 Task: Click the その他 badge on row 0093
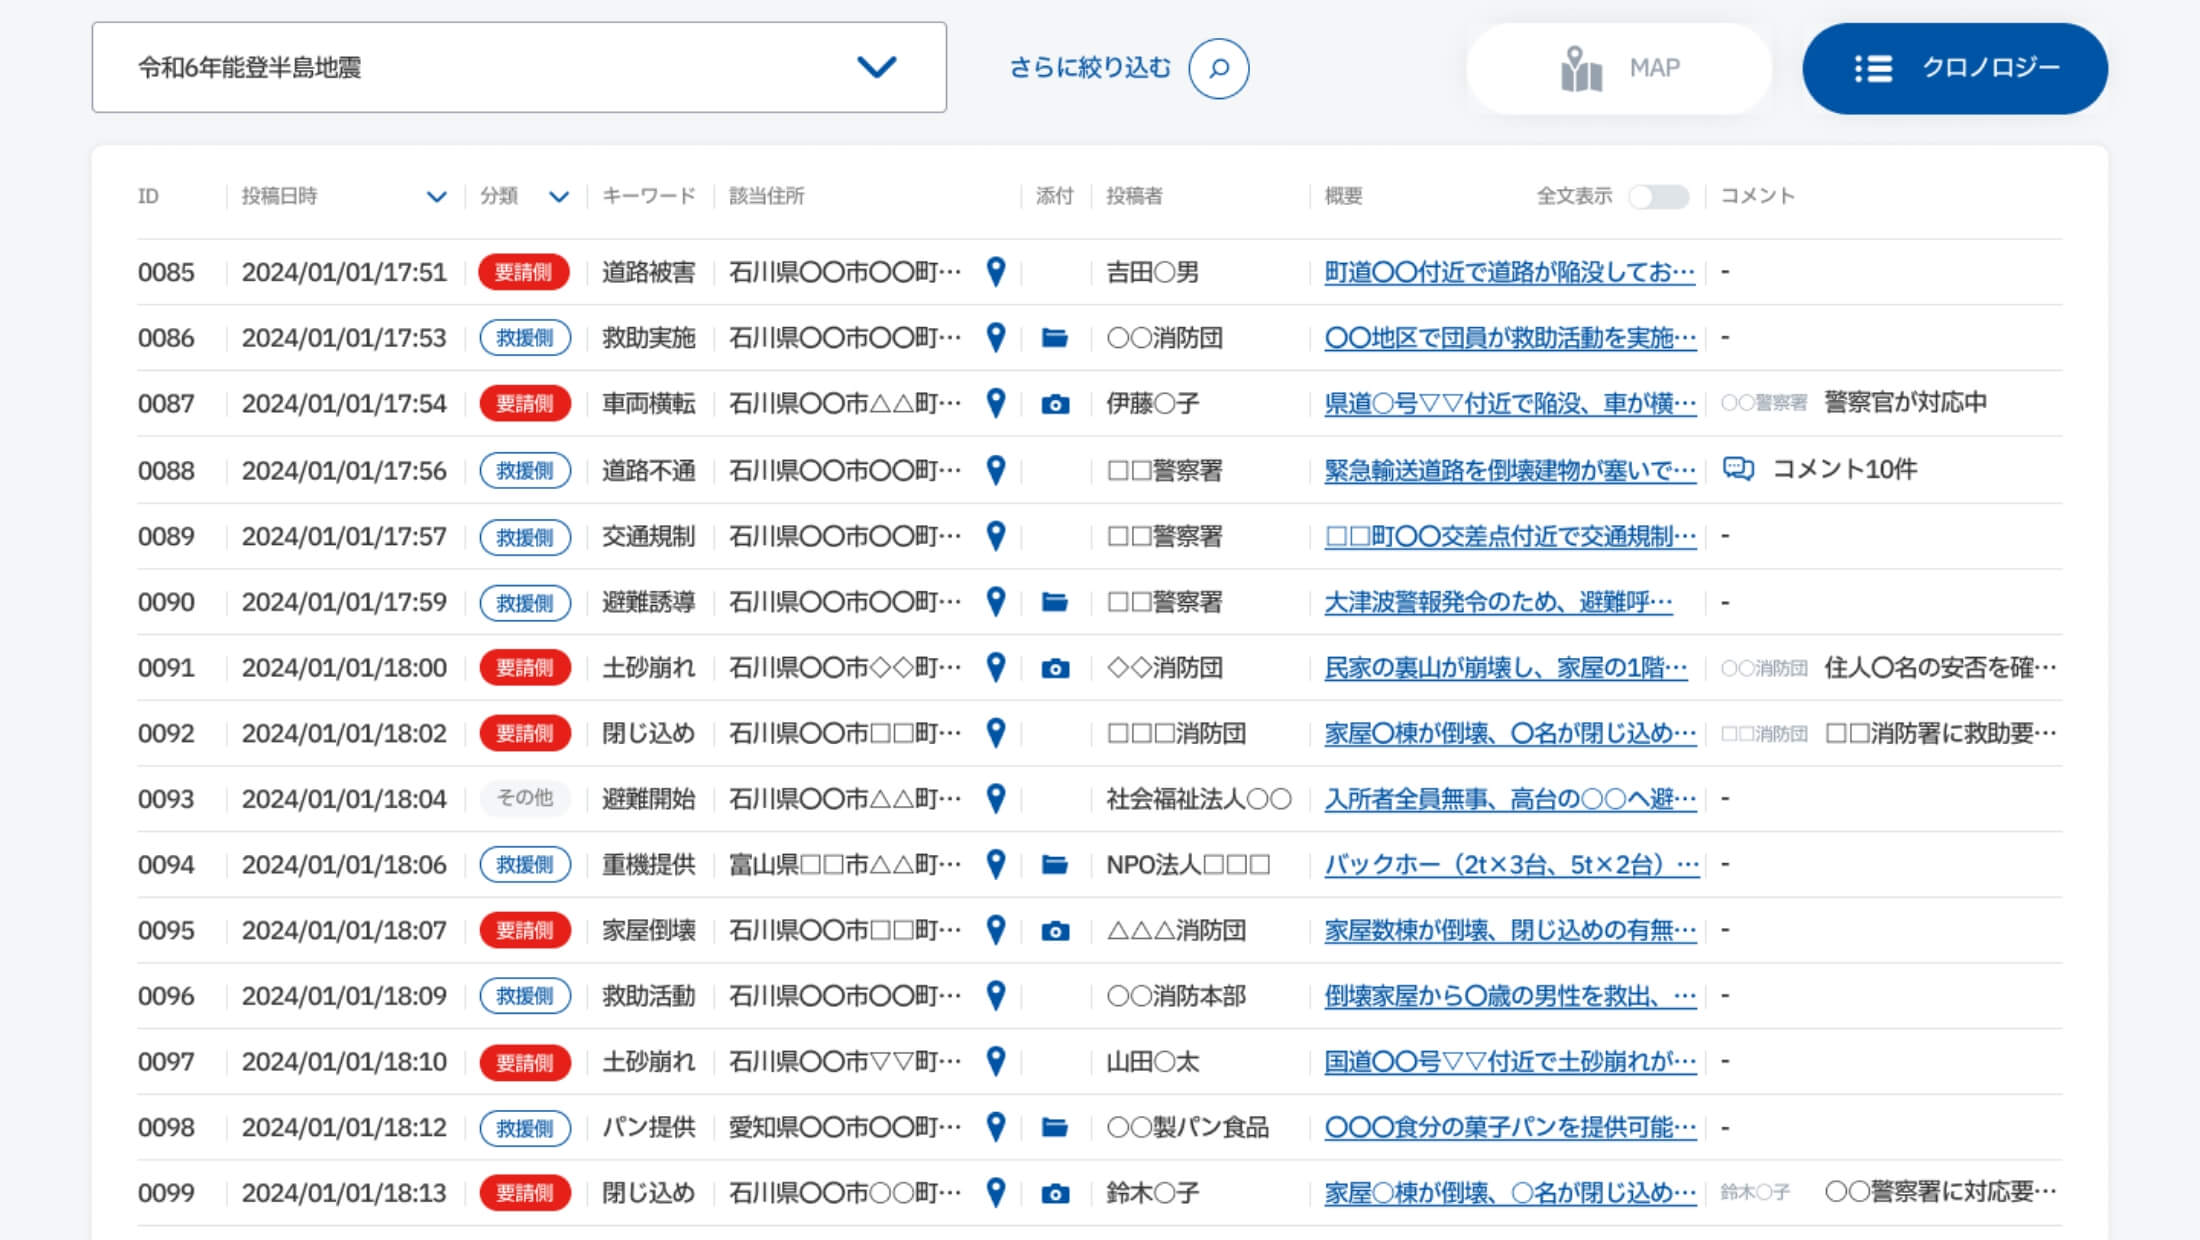click(524, 798)
